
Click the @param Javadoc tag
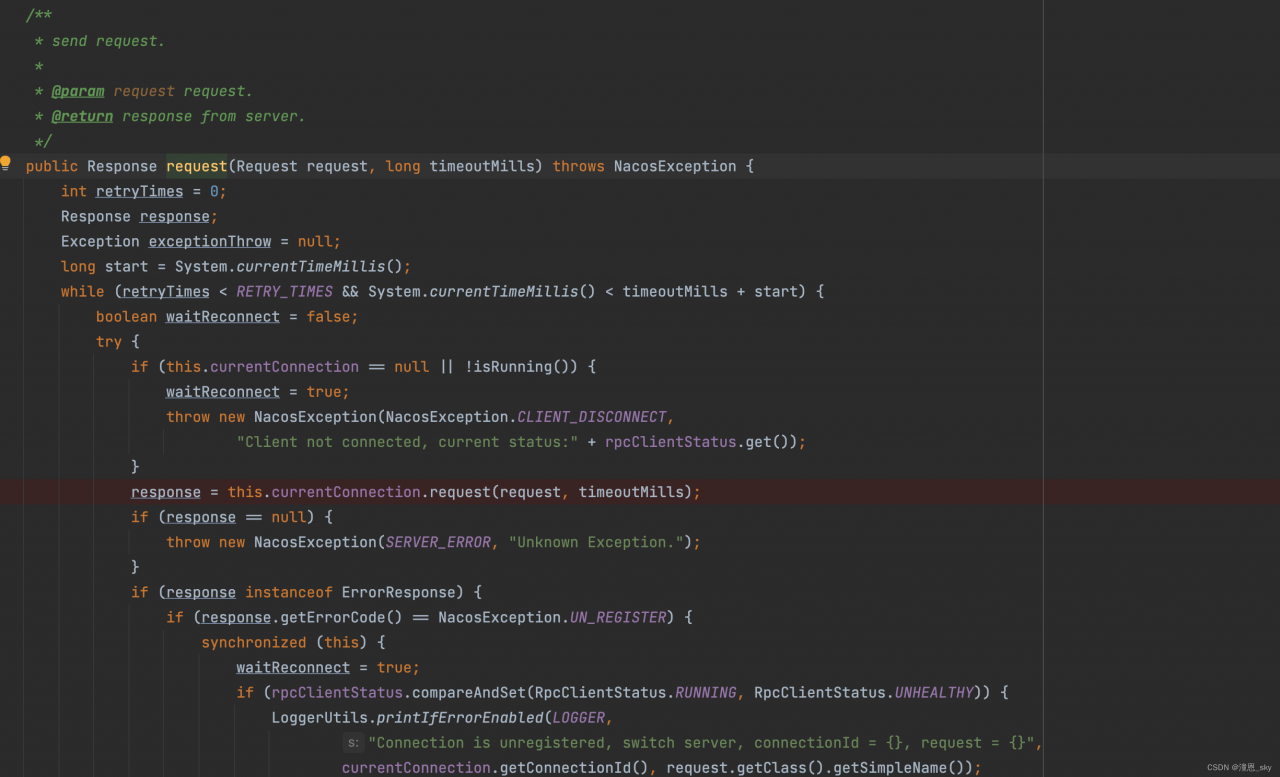[x=78, y=91]
